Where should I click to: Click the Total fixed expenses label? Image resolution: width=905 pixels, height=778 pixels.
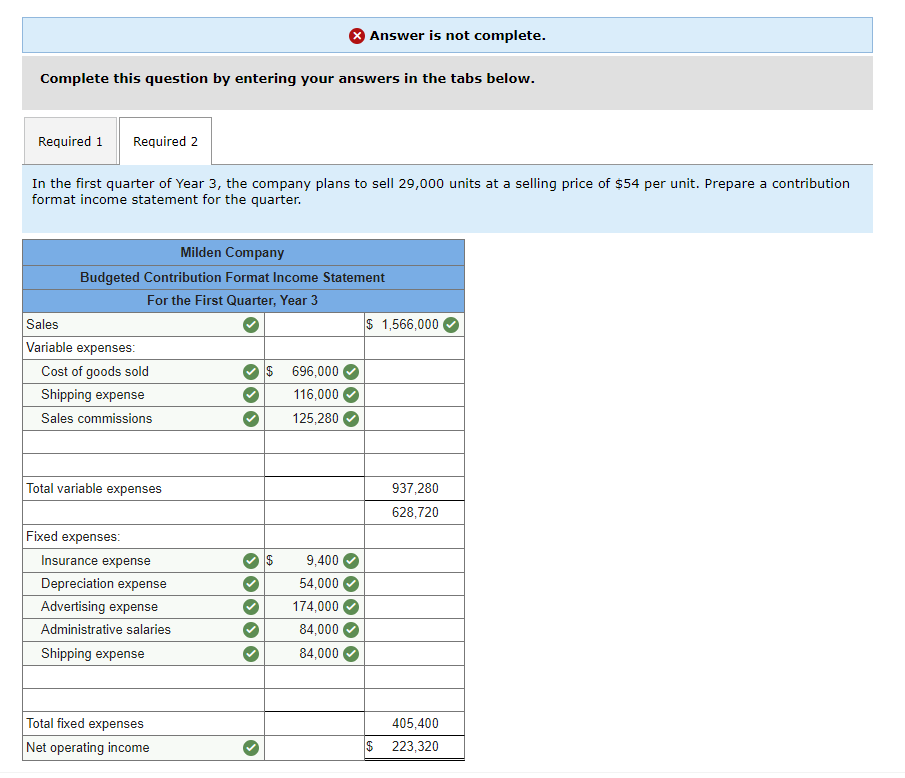85,723
